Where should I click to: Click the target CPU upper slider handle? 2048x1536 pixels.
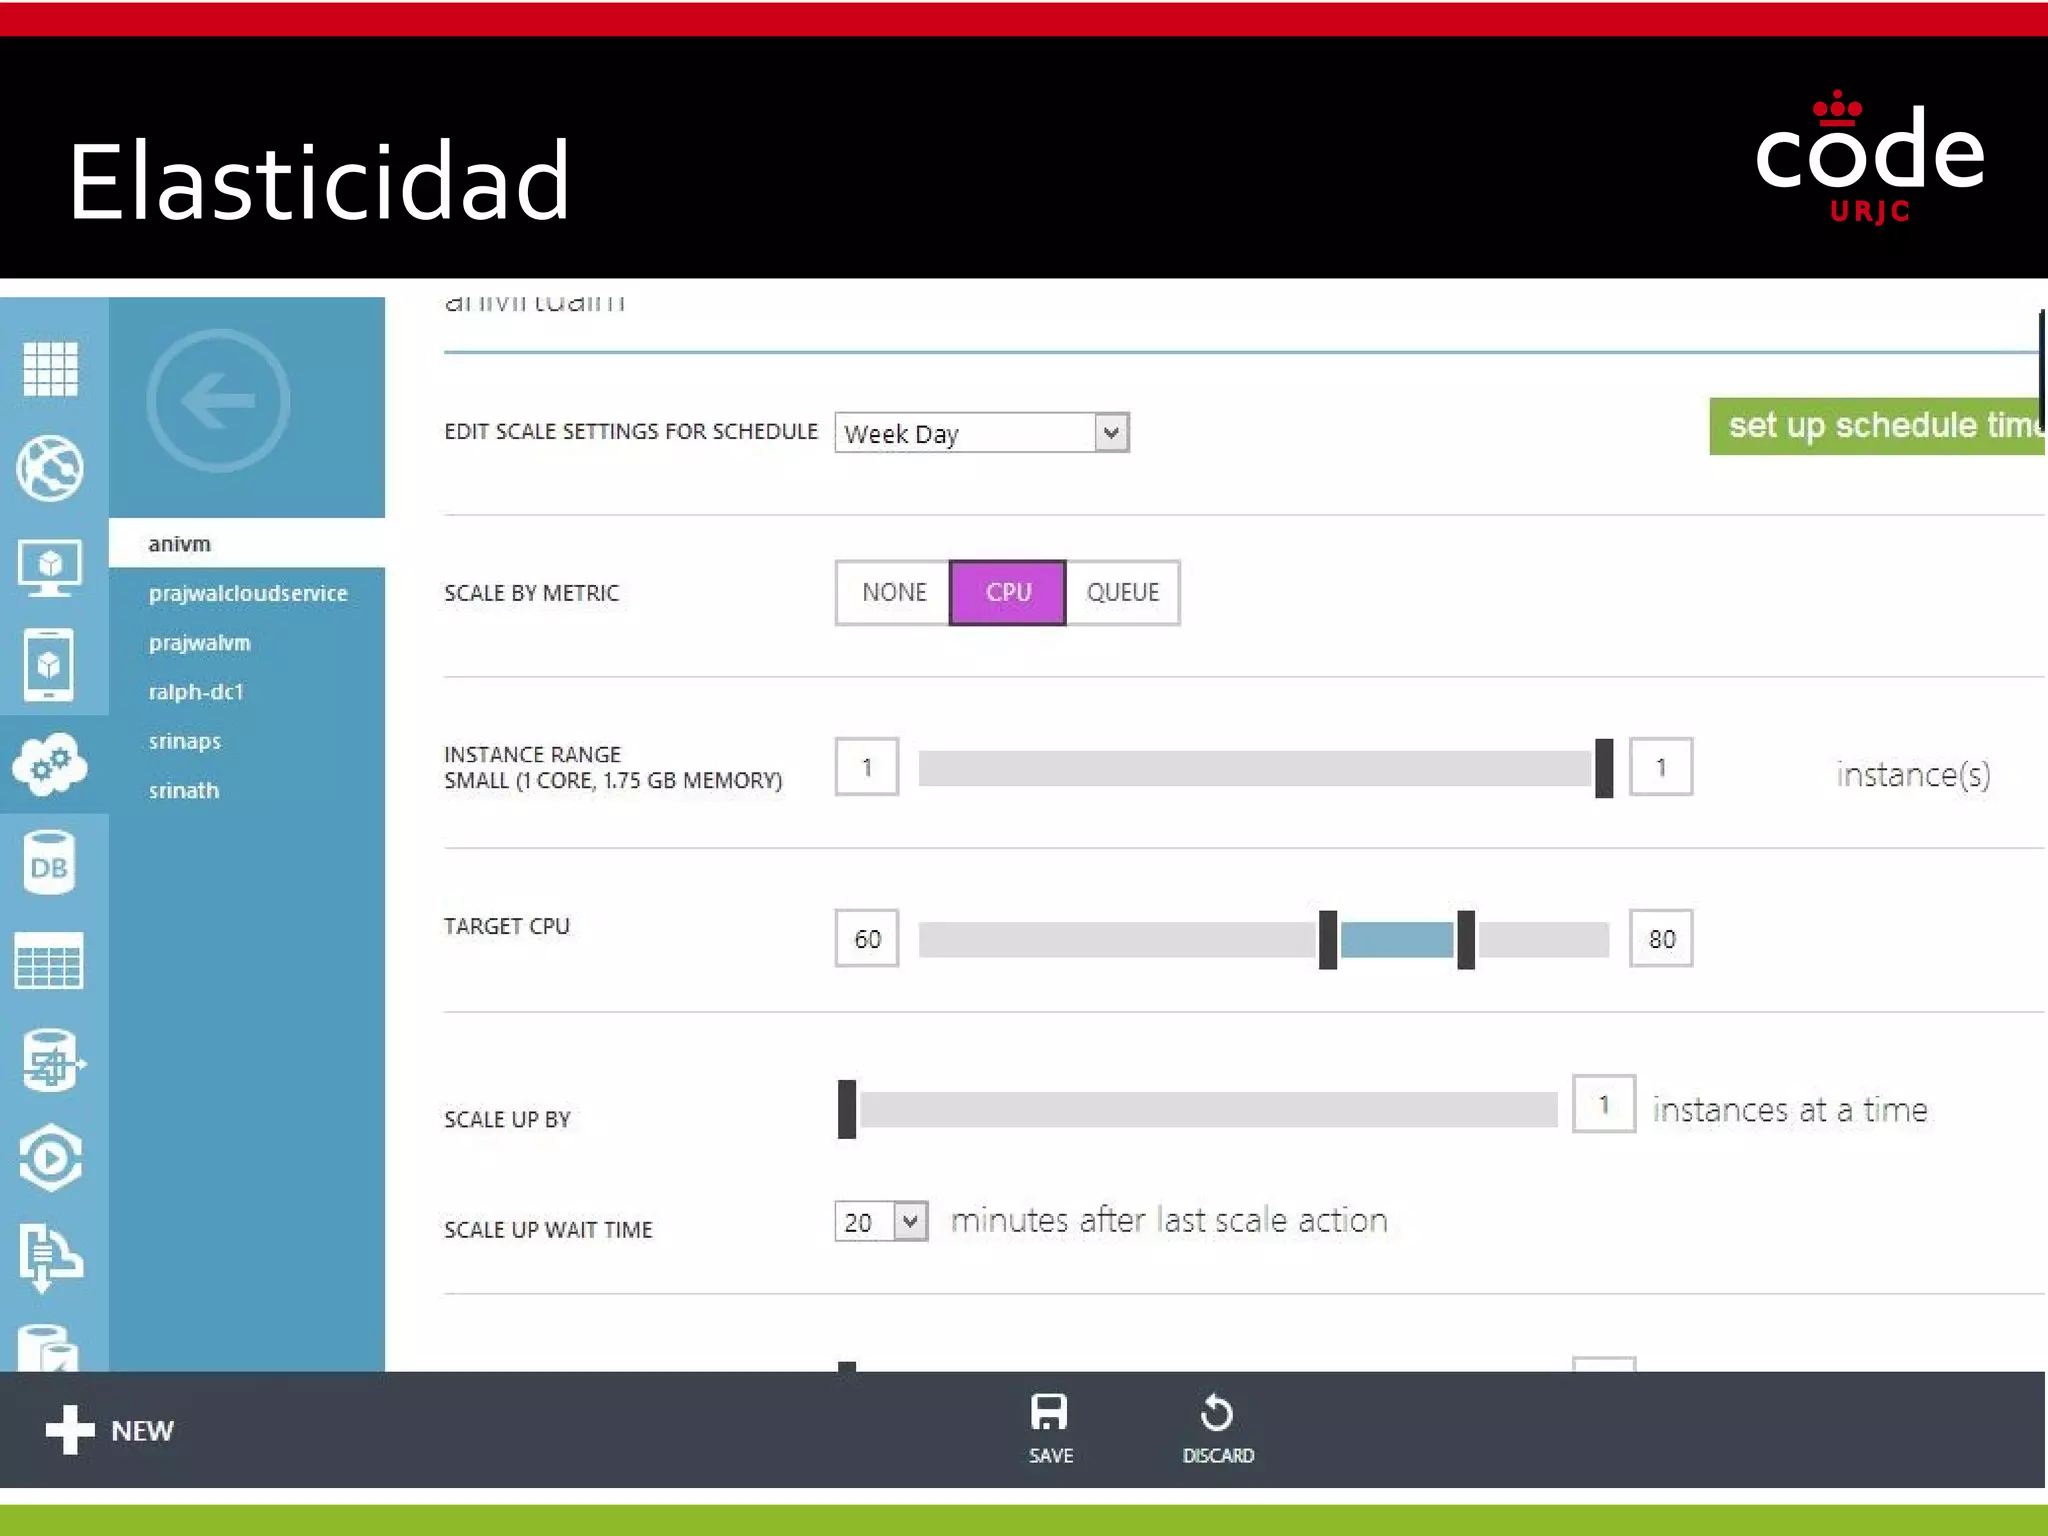pyautogui.click(x=1466, y=939)
